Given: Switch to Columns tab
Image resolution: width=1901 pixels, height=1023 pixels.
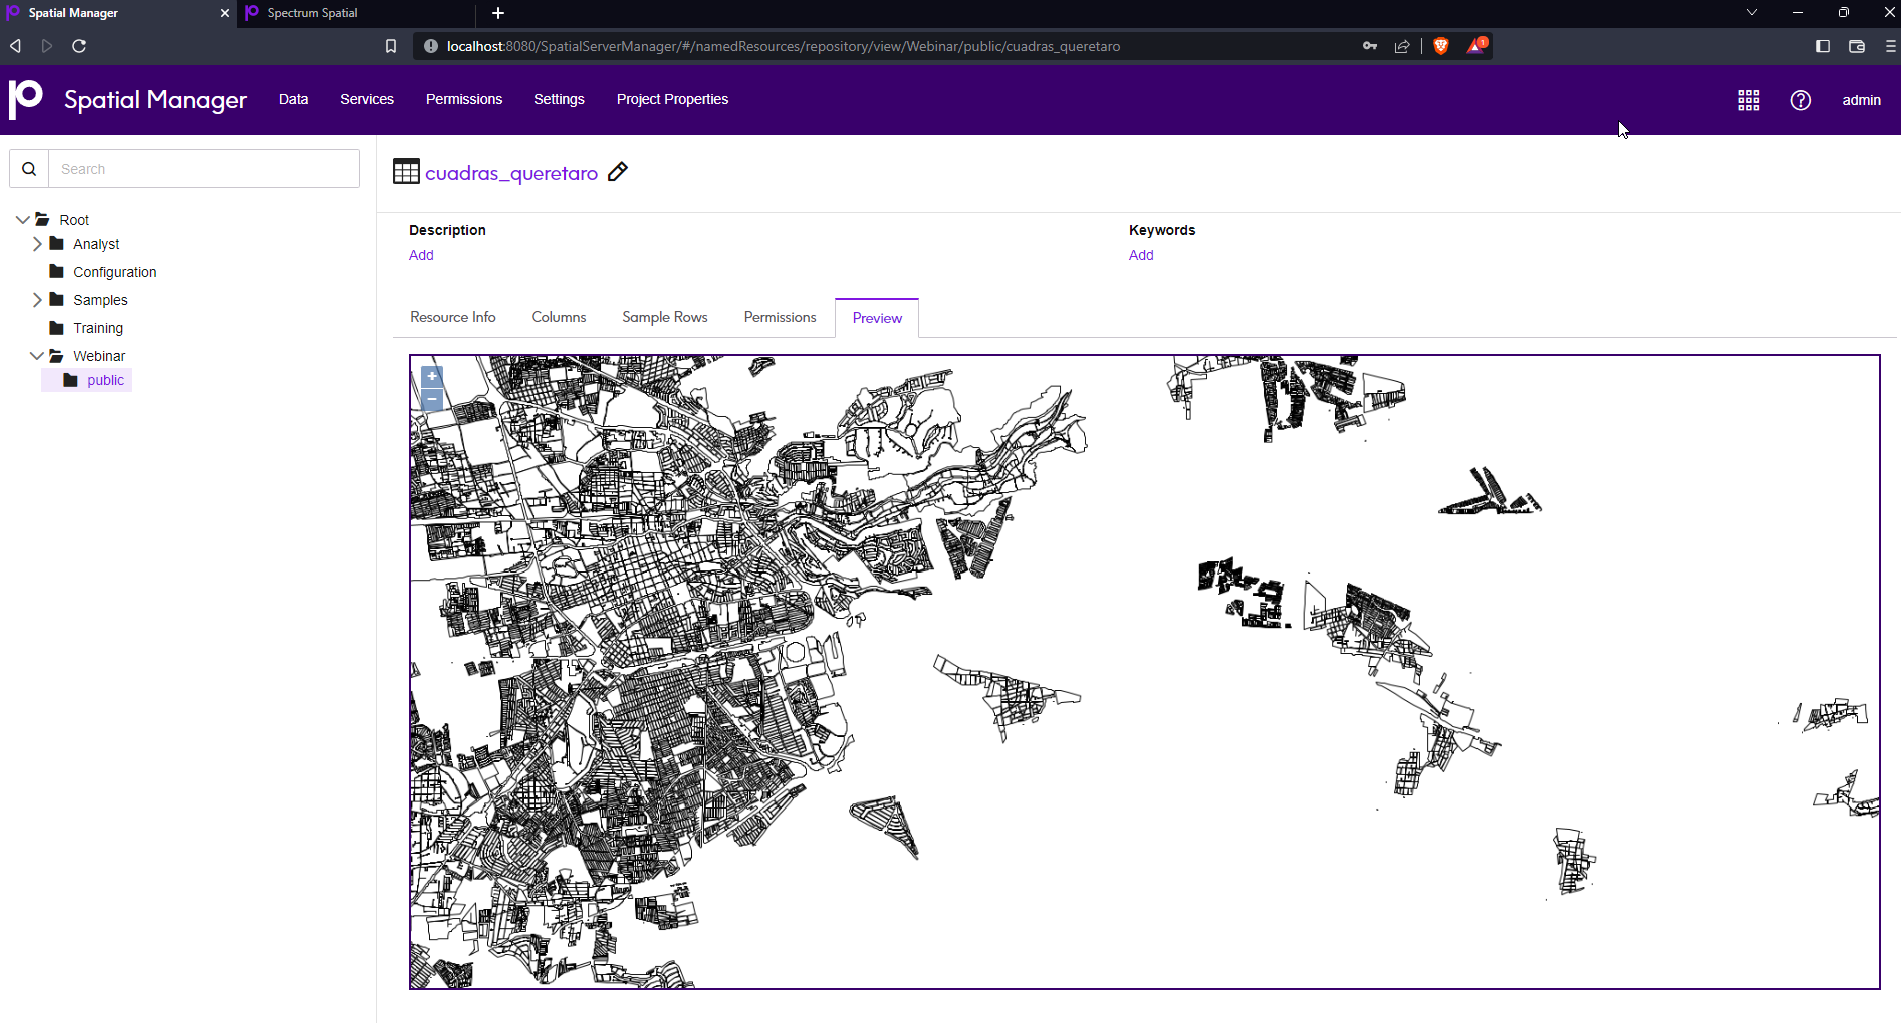Looking at the screenshot, I should (559, 317).
